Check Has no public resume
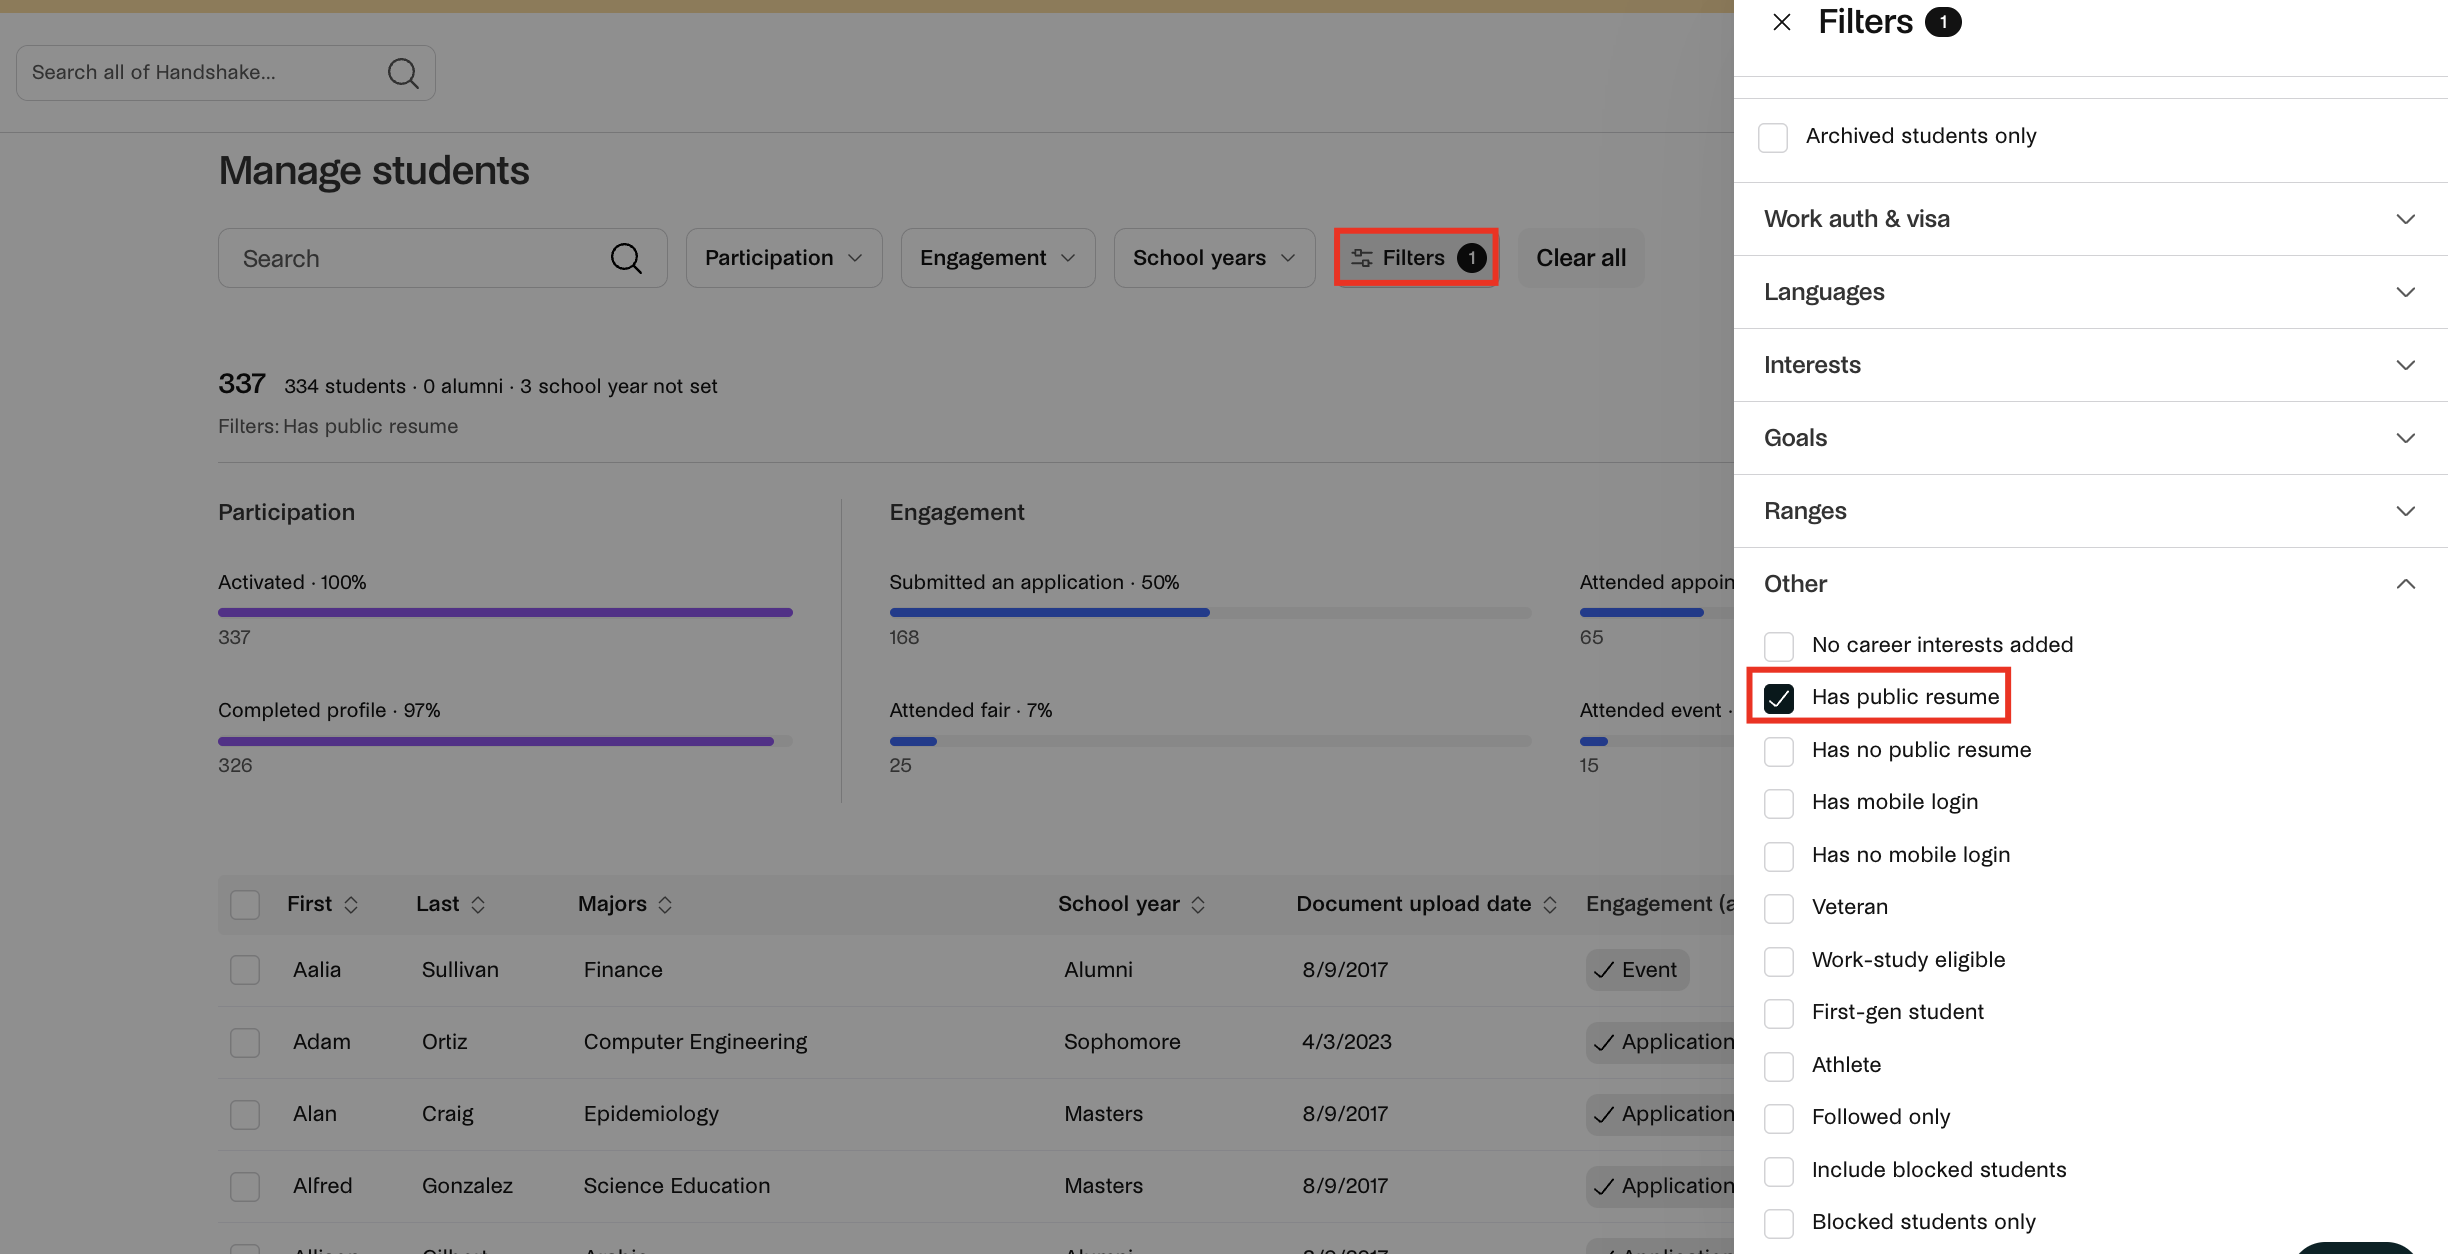Image resolution: width=2448 pixels, height=1254 pixels. point(1779,751)
